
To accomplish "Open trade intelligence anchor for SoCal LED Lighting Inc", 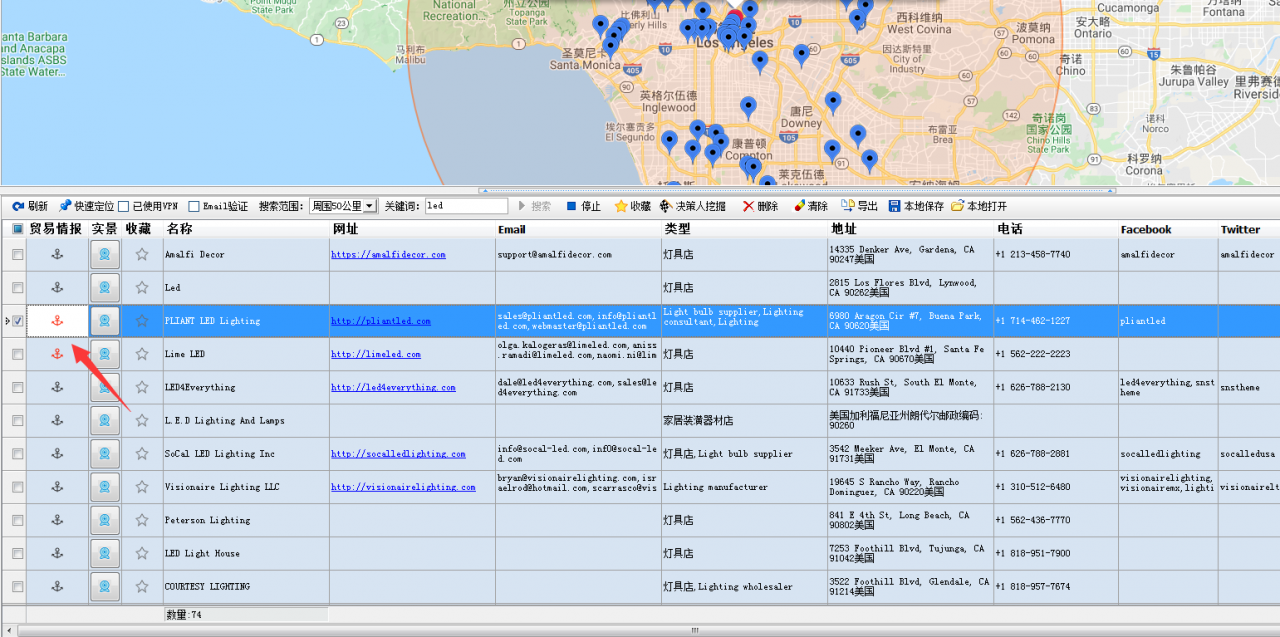I will coord(57,454).
